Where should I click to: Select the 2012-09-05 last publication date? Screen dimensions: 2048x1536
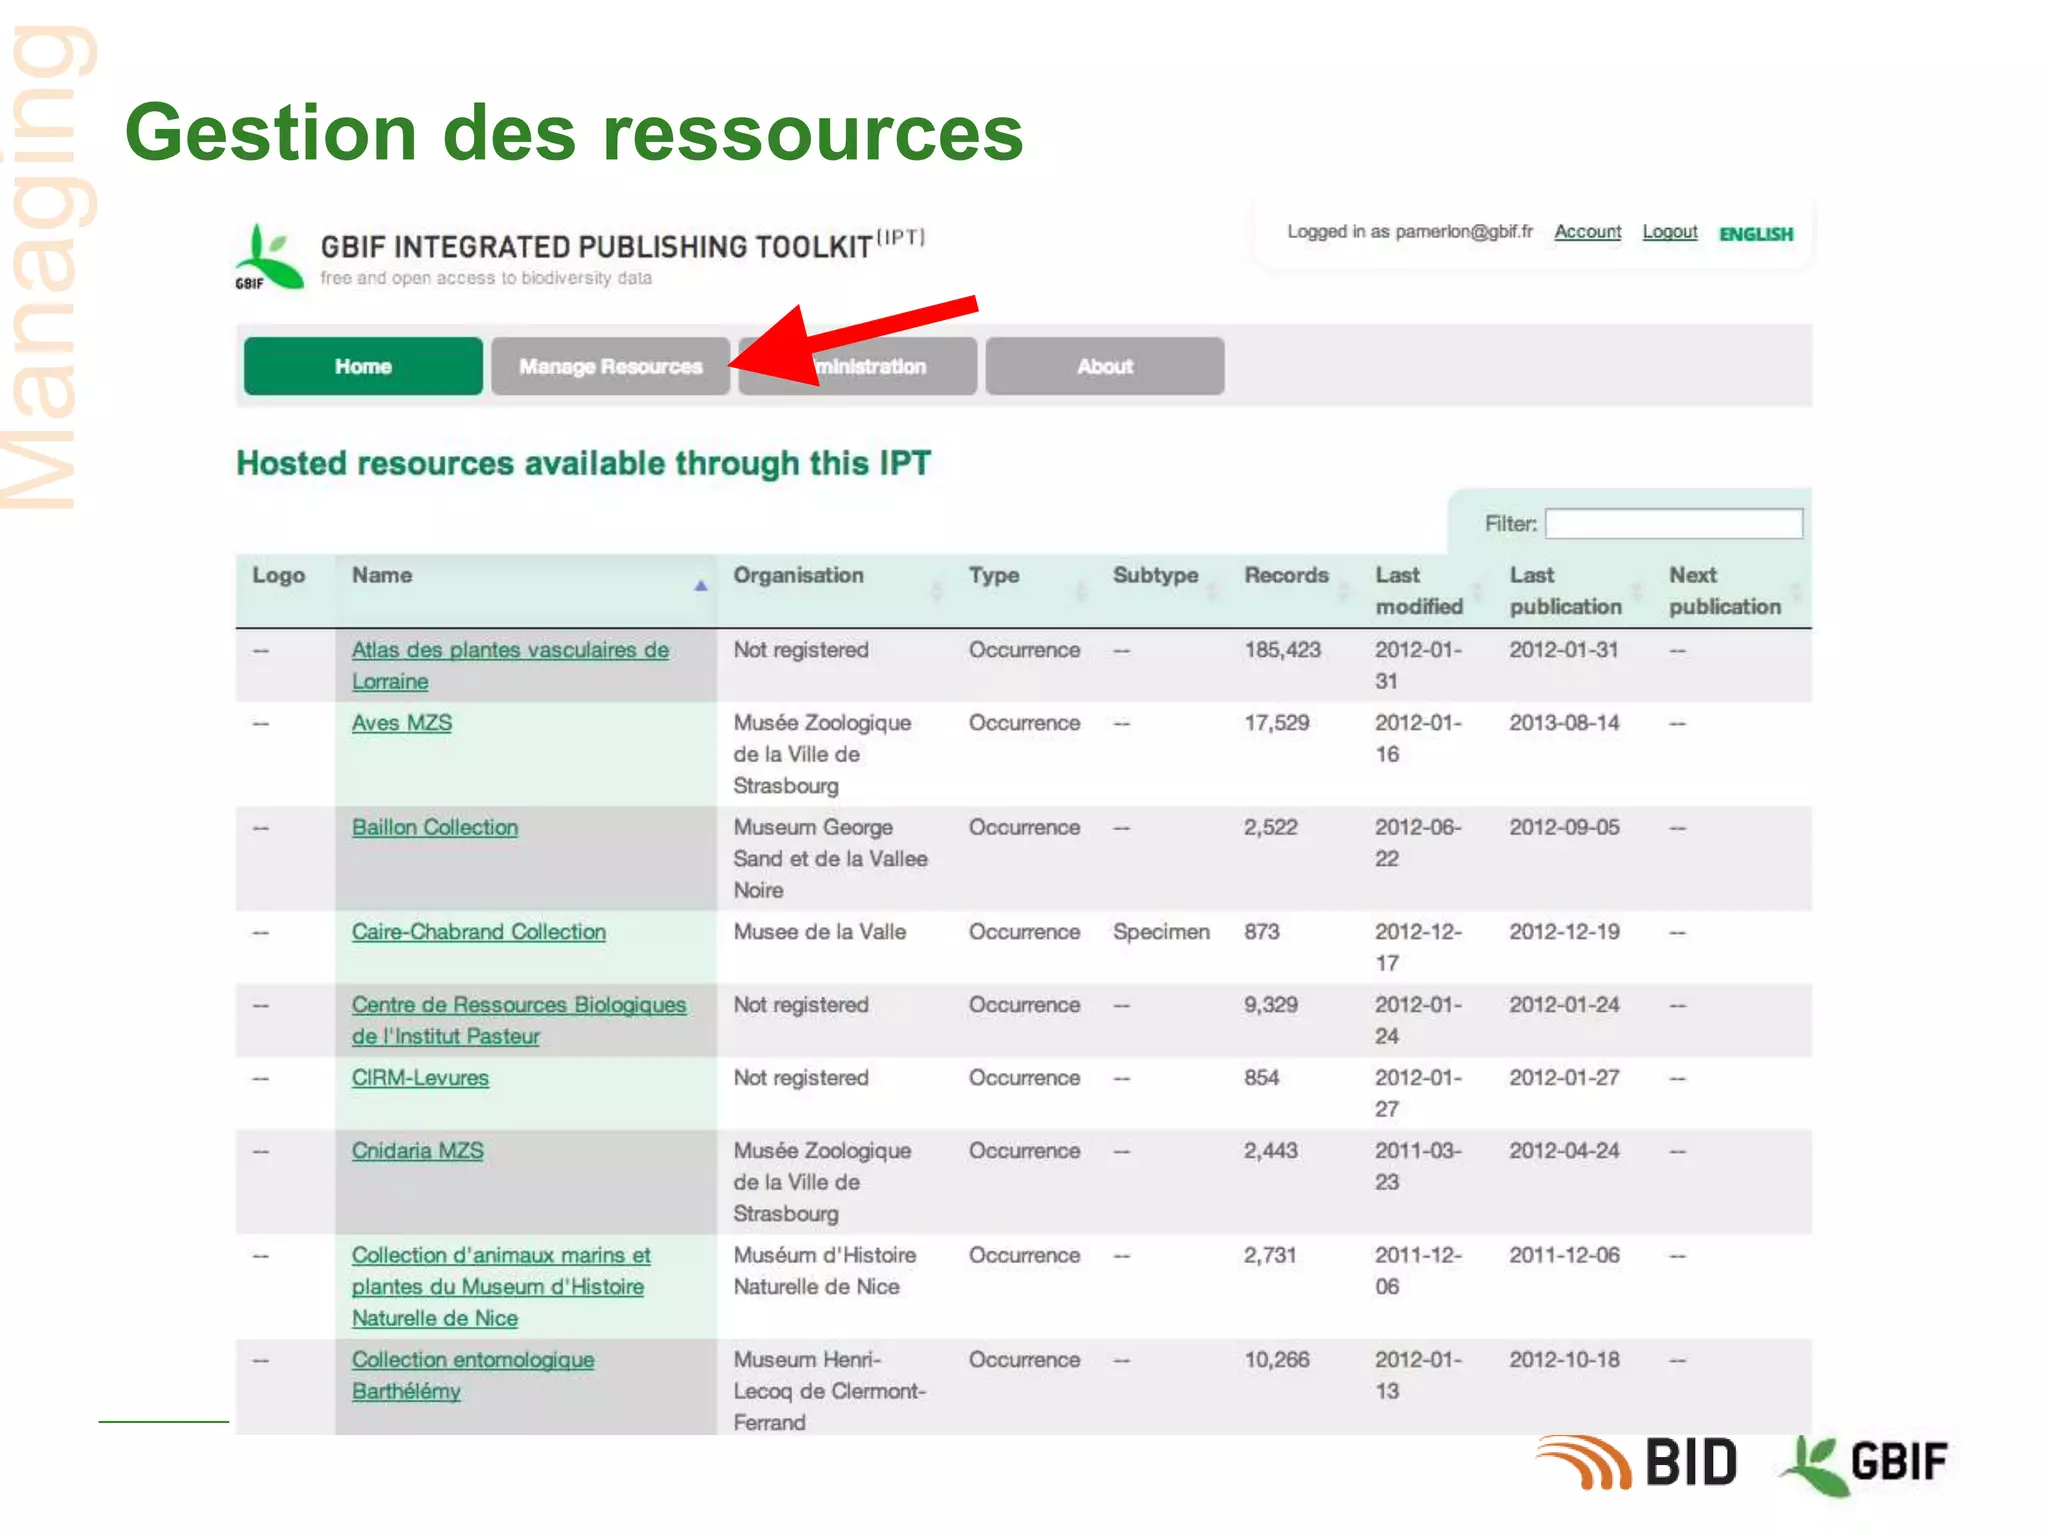point(1564,827)
